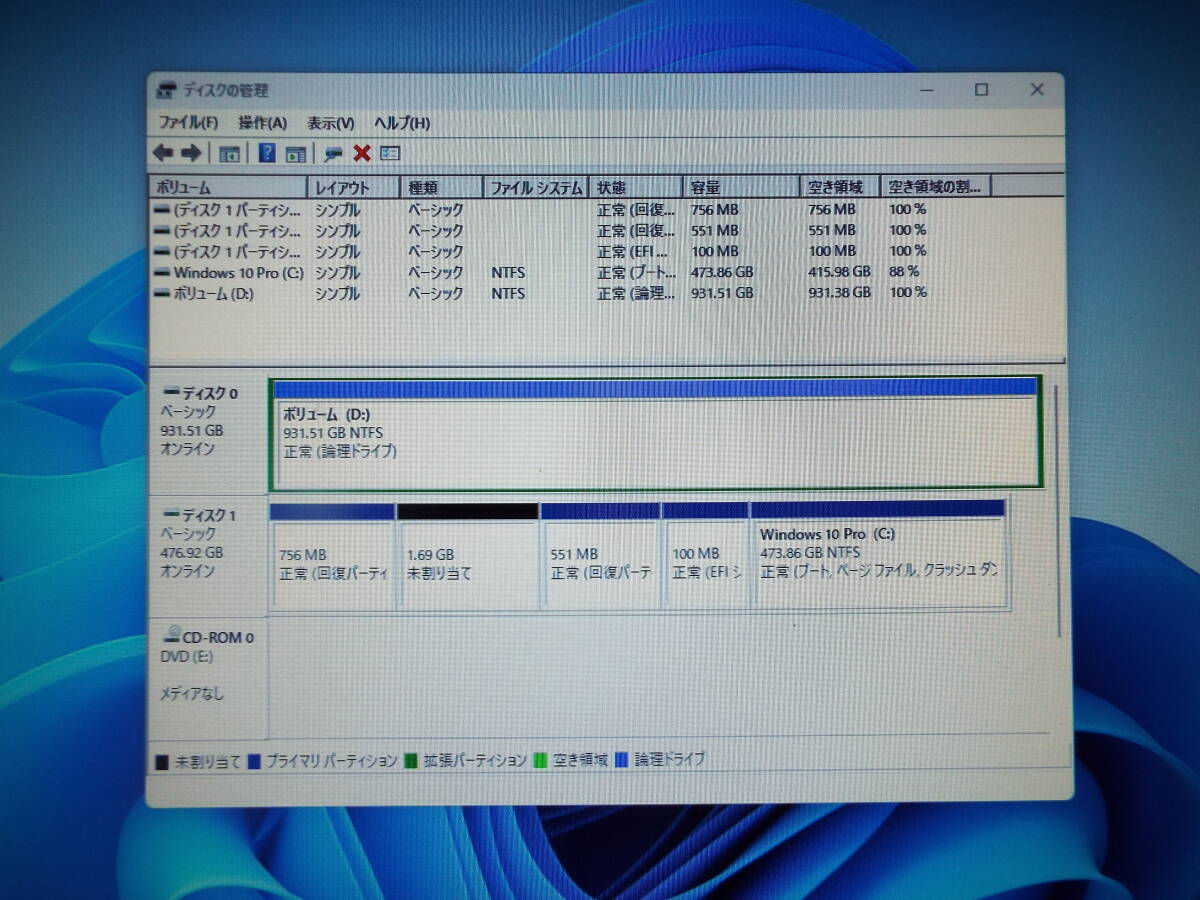Click the 88 % free percentage cell
1200x900 pixels.
(x=904, y=271)
